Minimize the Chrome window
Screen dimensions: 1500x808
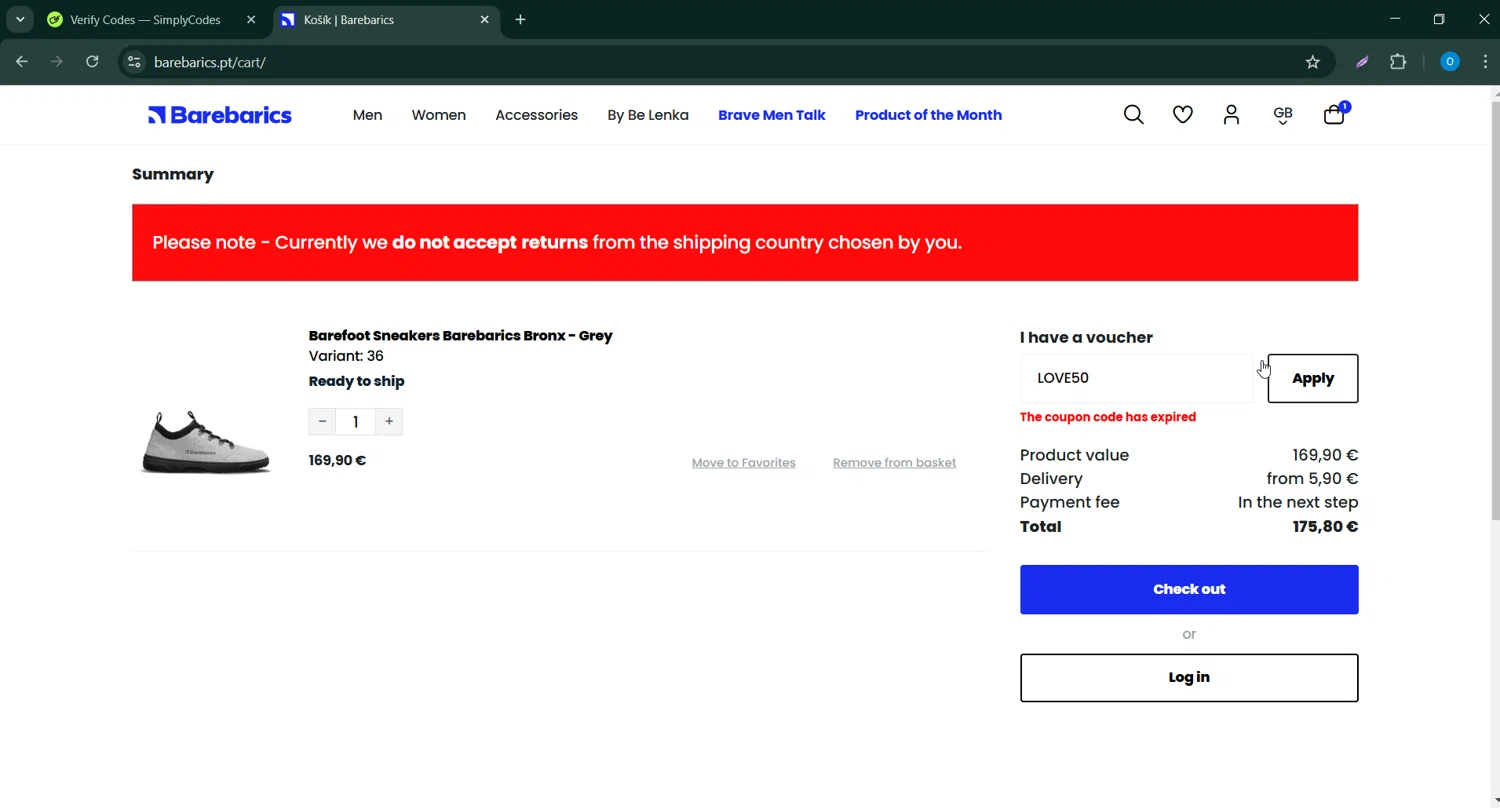pos(1395,19)
